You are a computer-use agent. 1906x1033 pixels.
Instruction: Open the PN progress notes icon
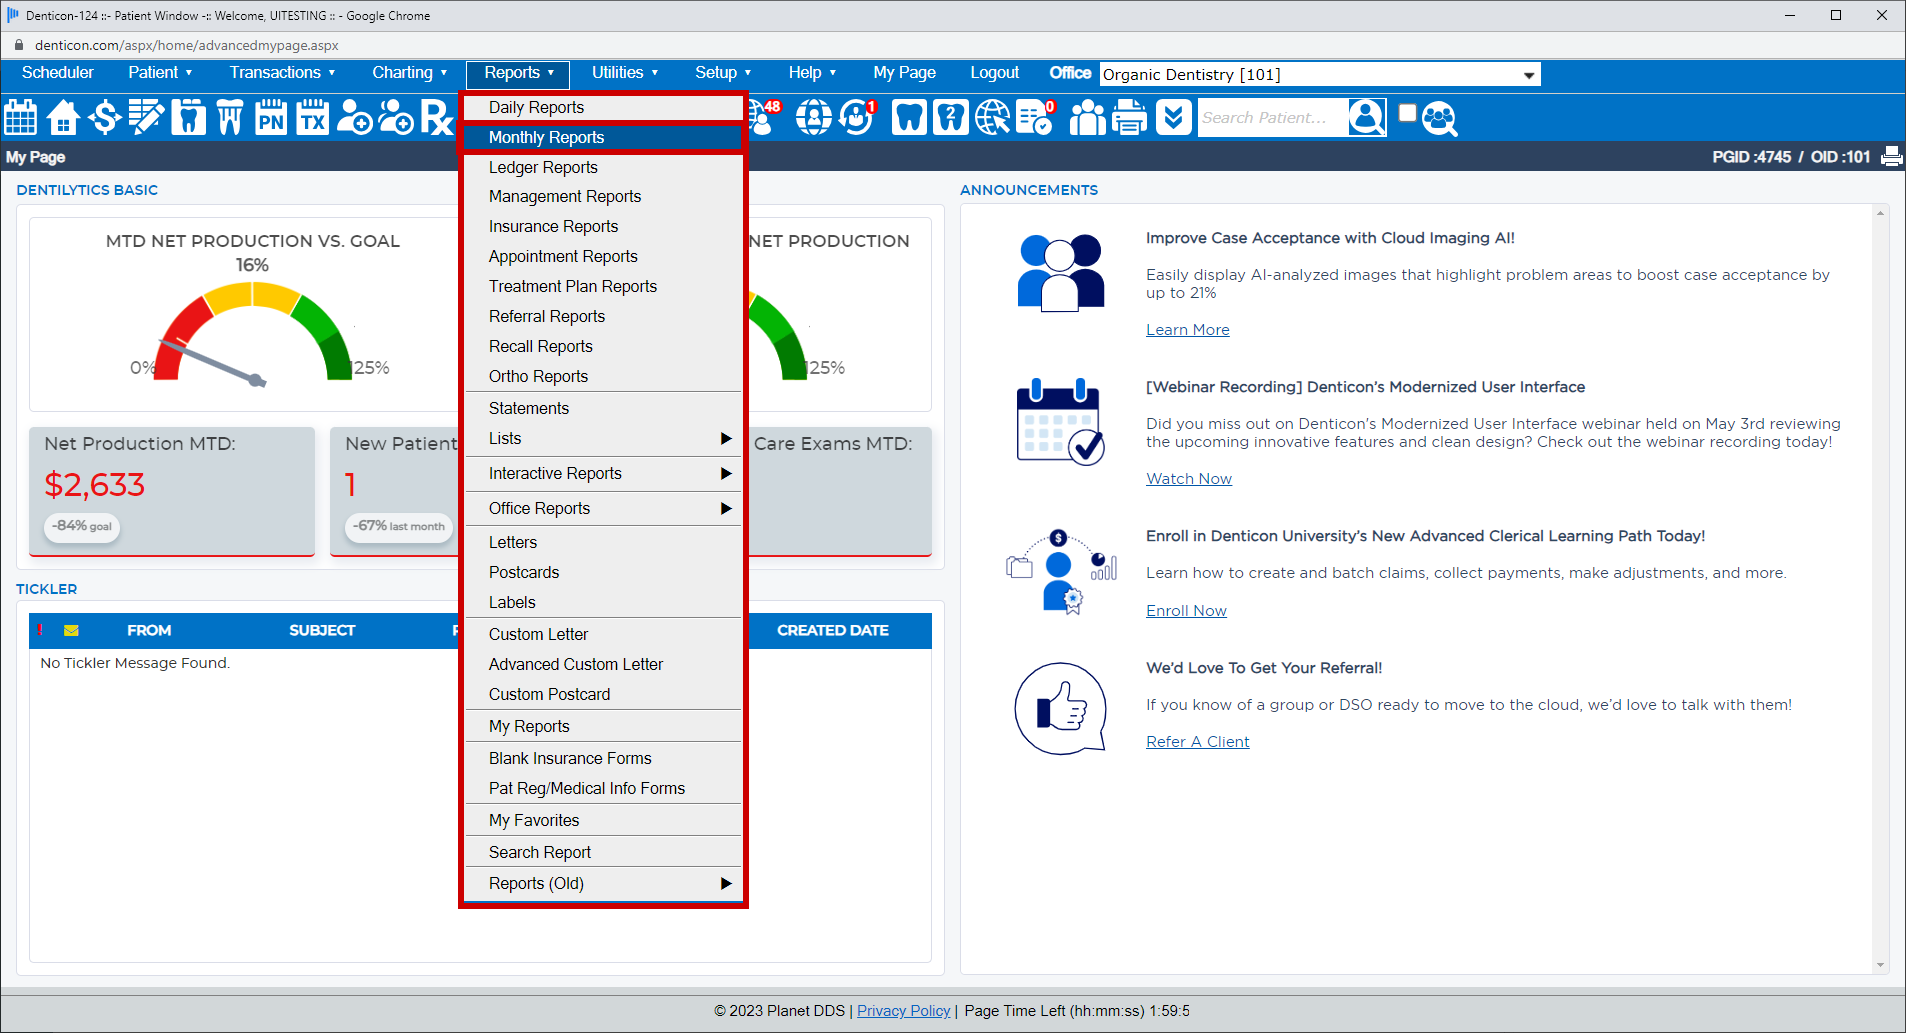271,117
